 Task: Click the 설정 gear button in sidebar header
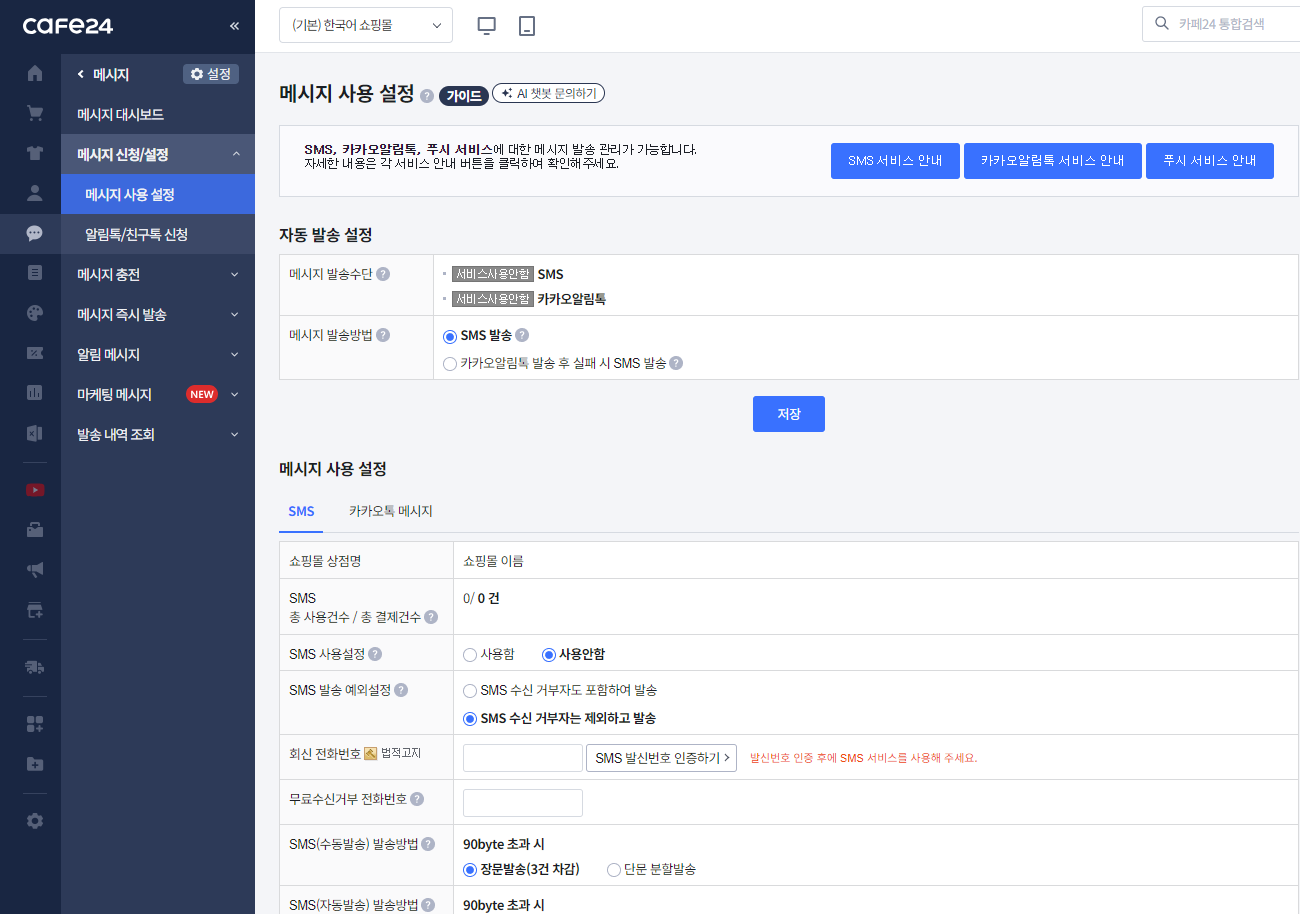coord(211,74)
